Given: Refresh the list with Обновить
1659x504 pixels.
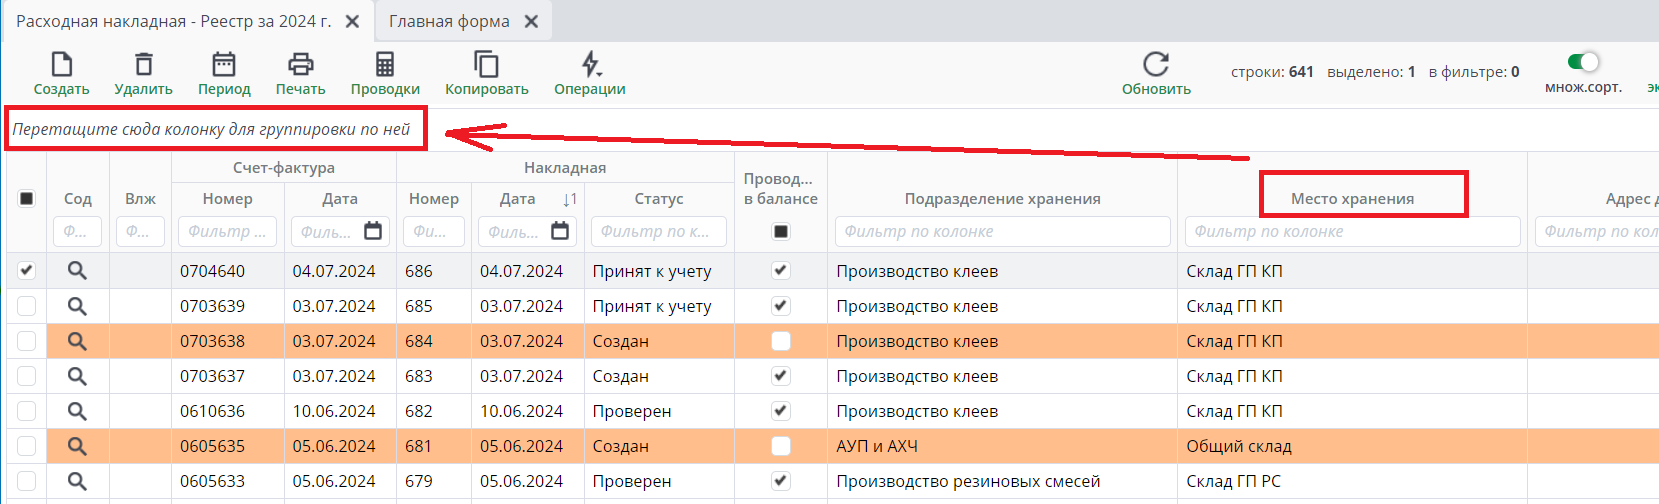Looking at the screenshot, I should 1156,65.
